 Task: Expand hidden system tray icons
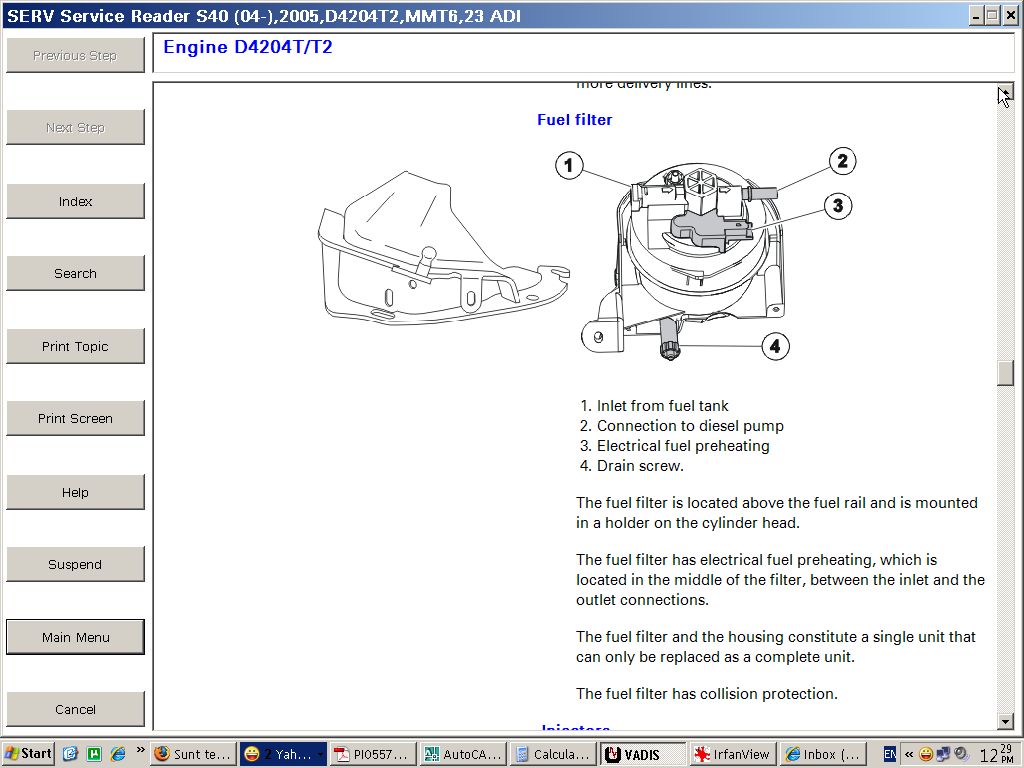908,754
